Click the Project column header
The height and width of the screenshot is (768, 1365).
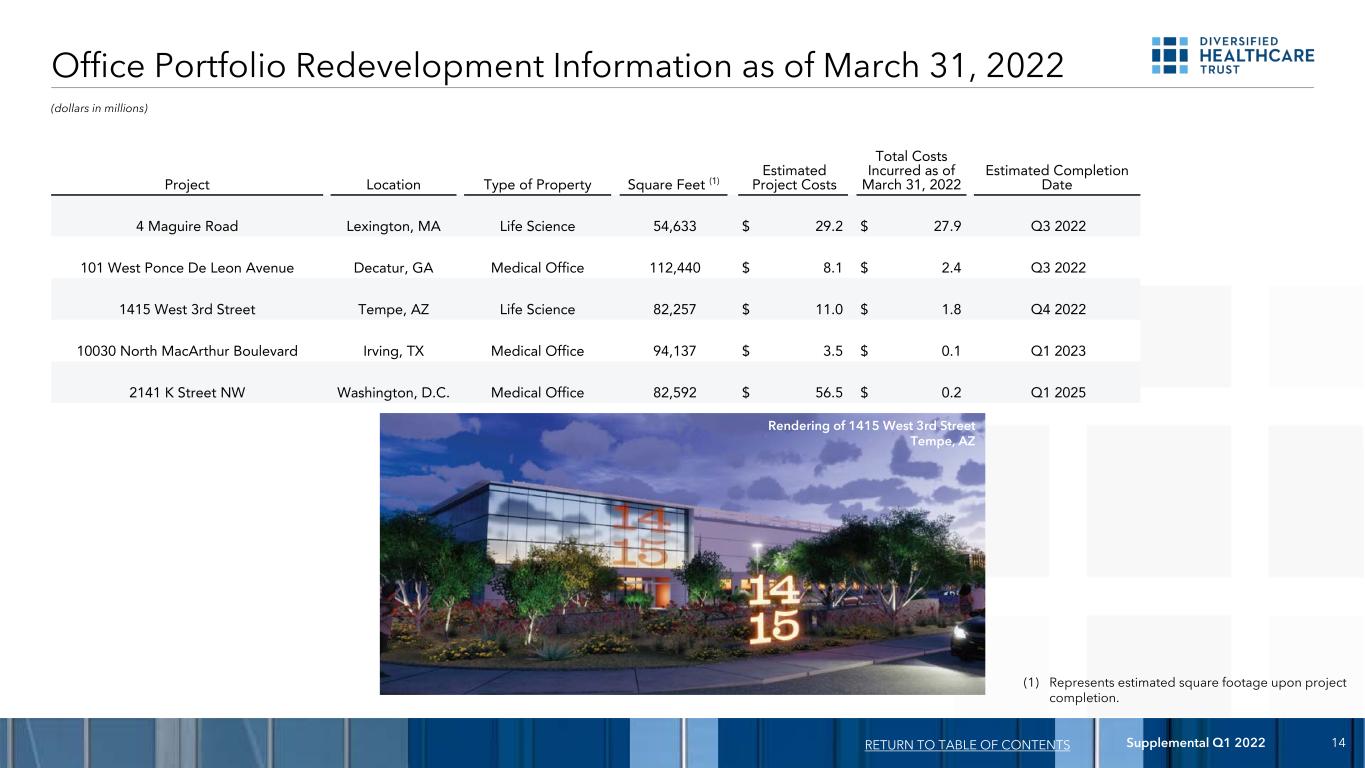(187, 185)
